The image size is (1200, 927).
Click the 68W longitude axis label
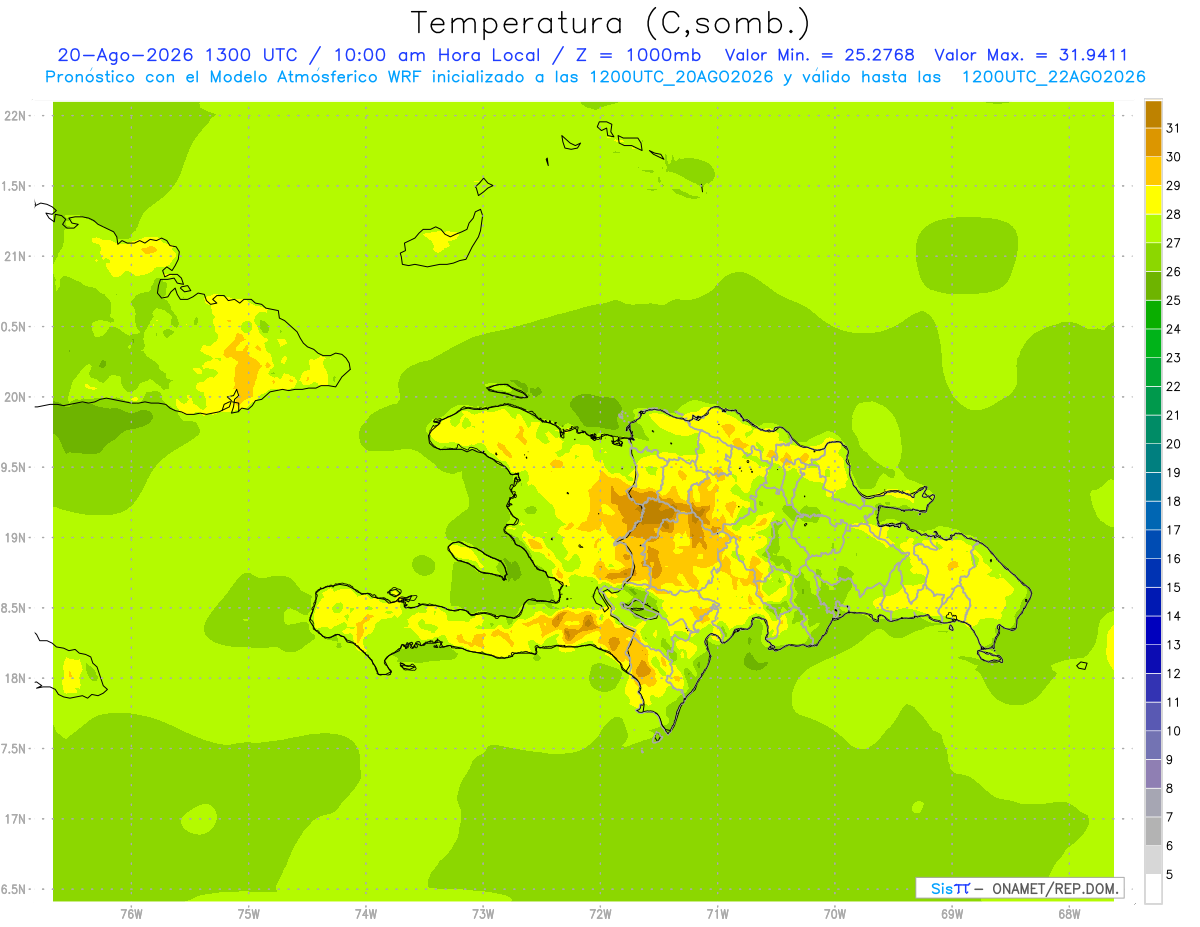1069,914
